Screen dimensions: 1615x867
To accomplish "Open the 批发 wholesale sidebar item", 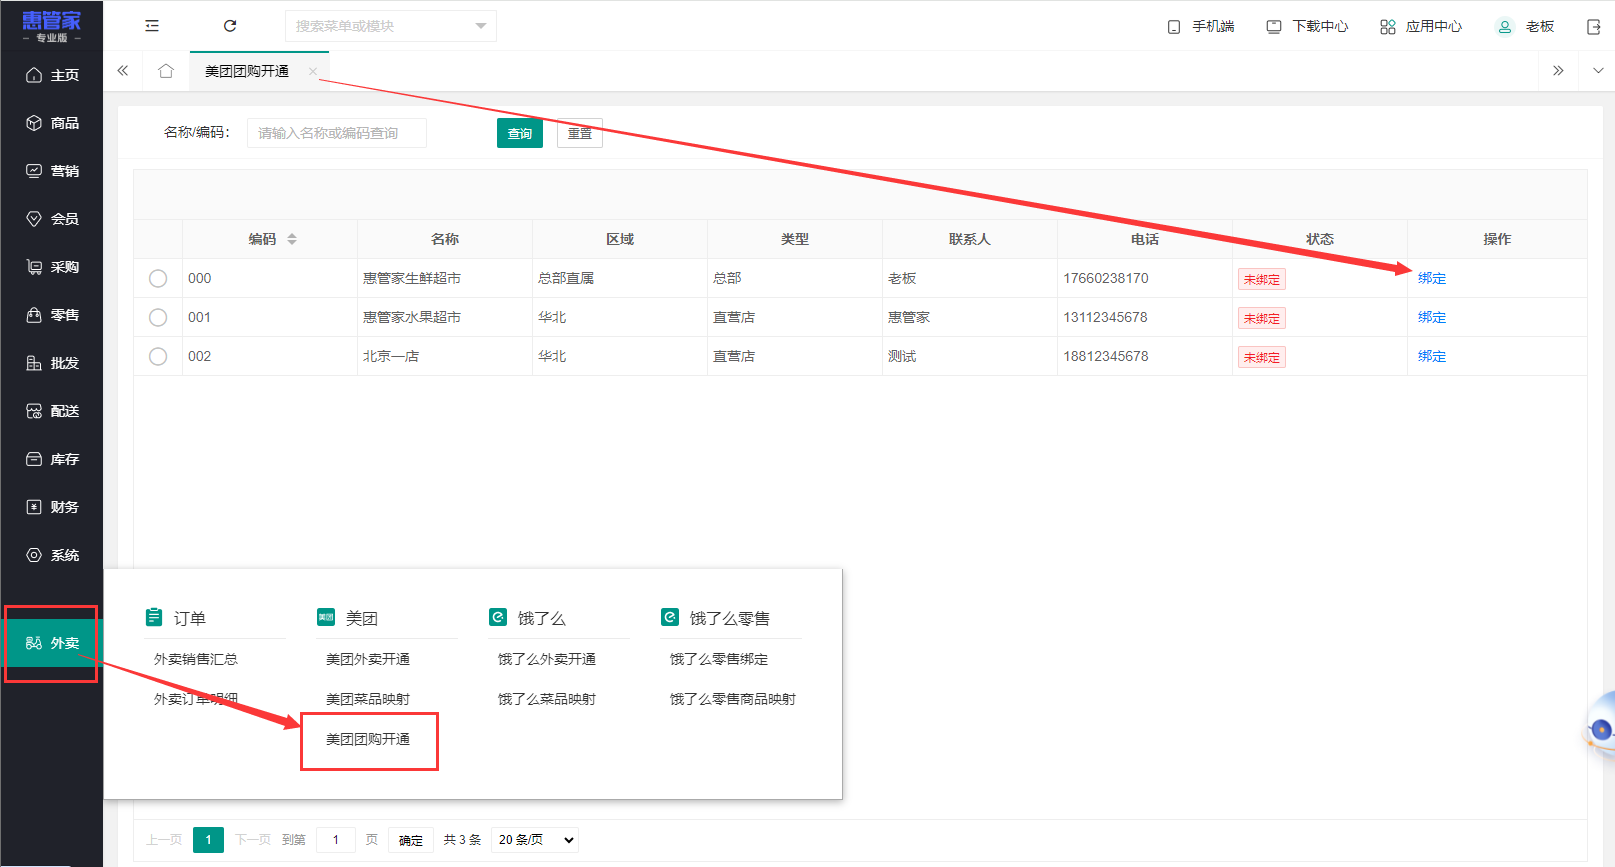I will [52, 363].
